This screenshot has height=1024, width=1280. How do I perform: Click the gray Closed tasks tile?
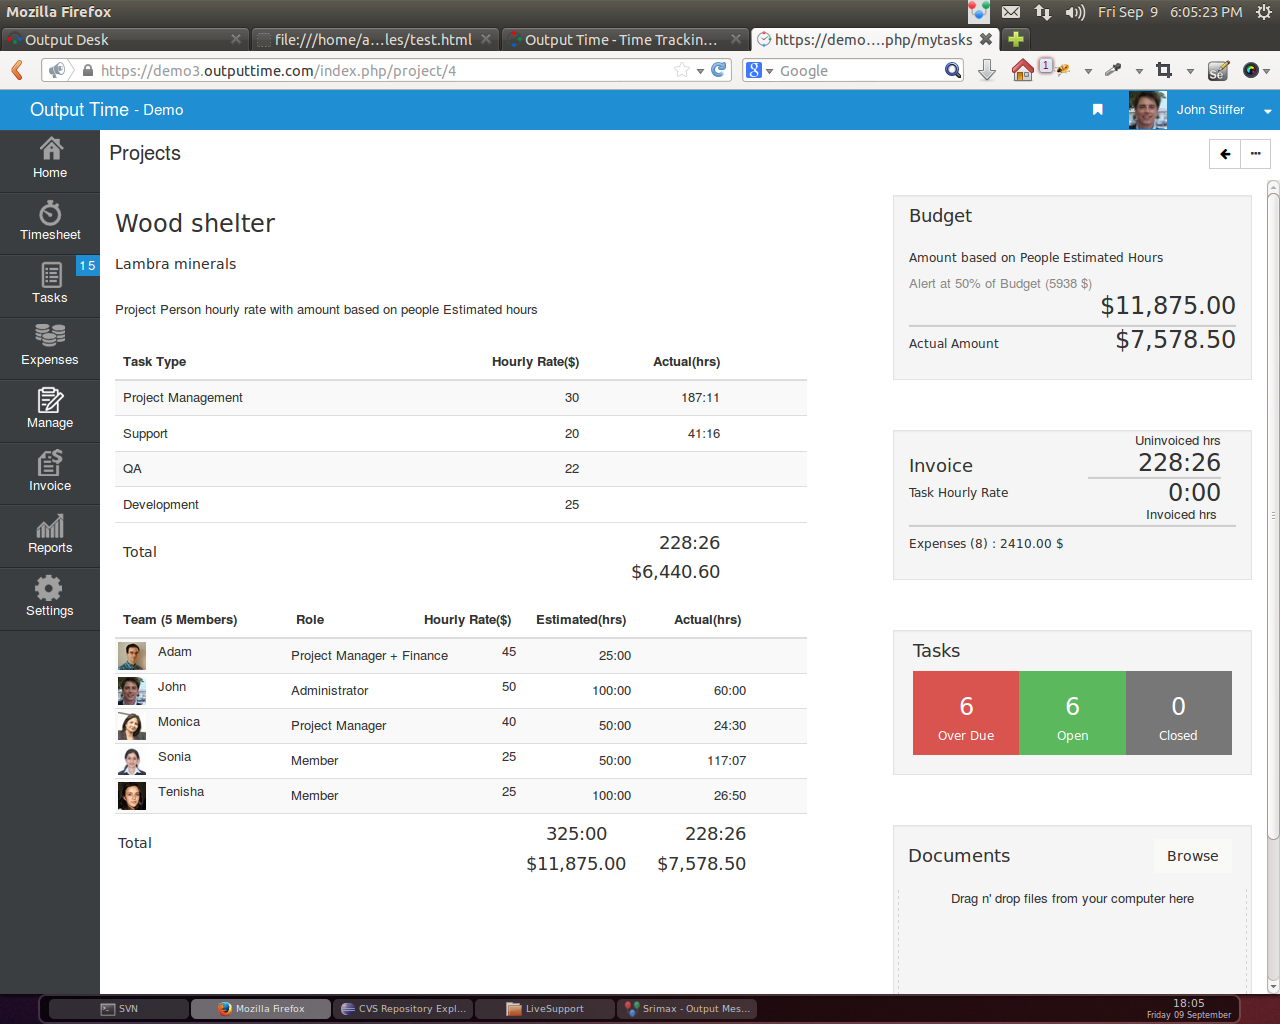1179,713
